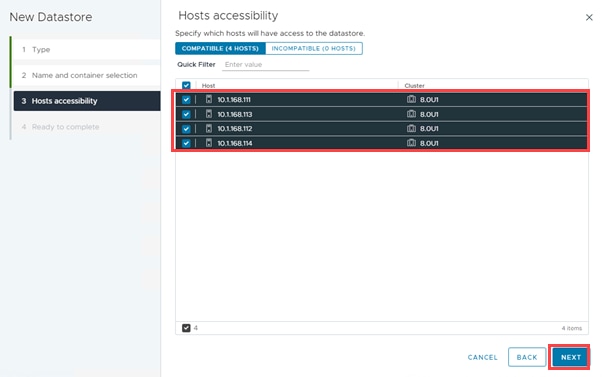
Task: Select host address 10.1.168.113 text
Action: [235, 114]
